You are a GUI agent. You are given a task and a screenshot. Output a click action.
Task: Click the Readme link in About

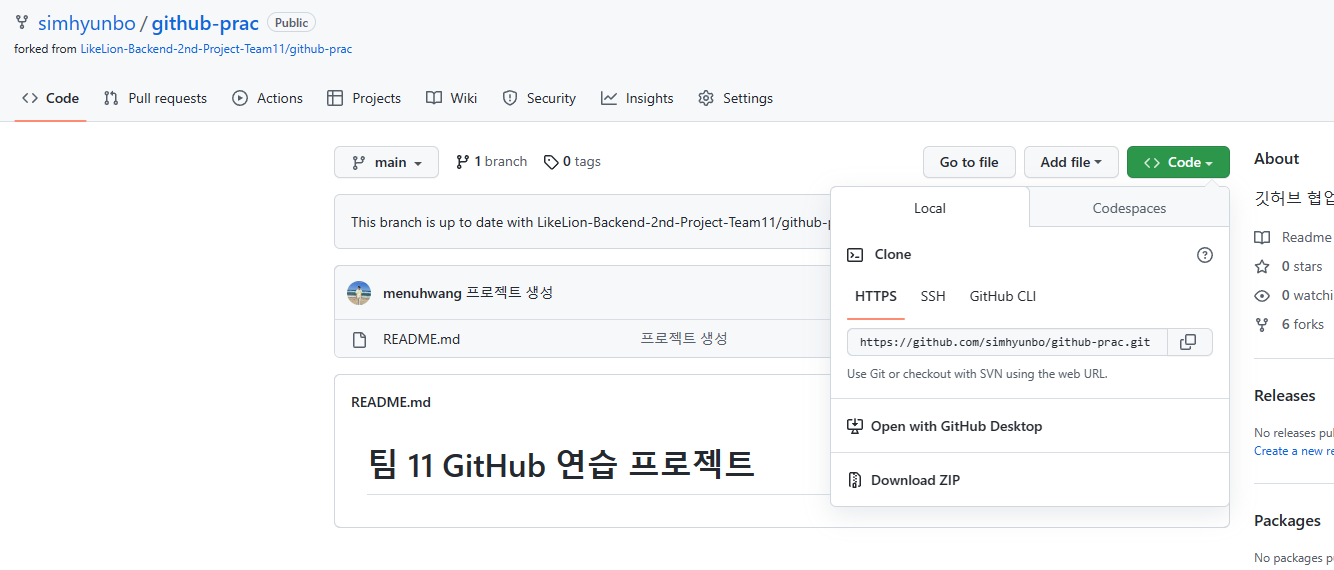pyautogui.click(x=1293, y=238)
